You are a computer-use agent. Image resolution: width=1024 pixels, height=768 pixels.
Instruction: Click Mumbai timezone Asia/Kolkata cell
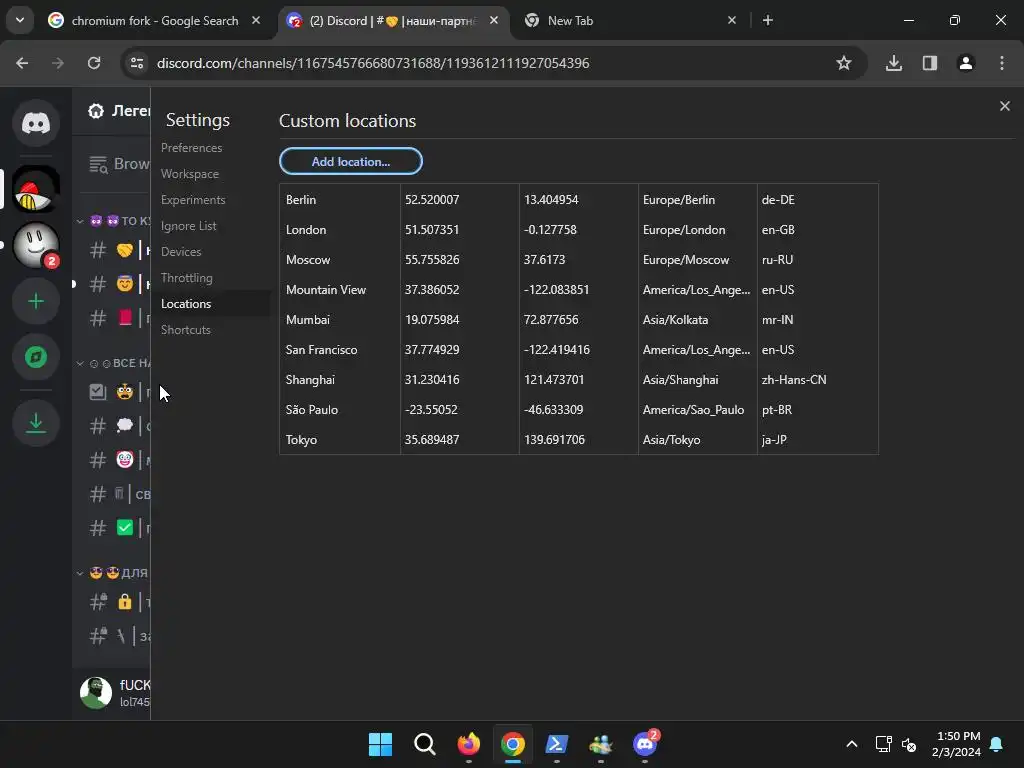click(x=697, y=320)
